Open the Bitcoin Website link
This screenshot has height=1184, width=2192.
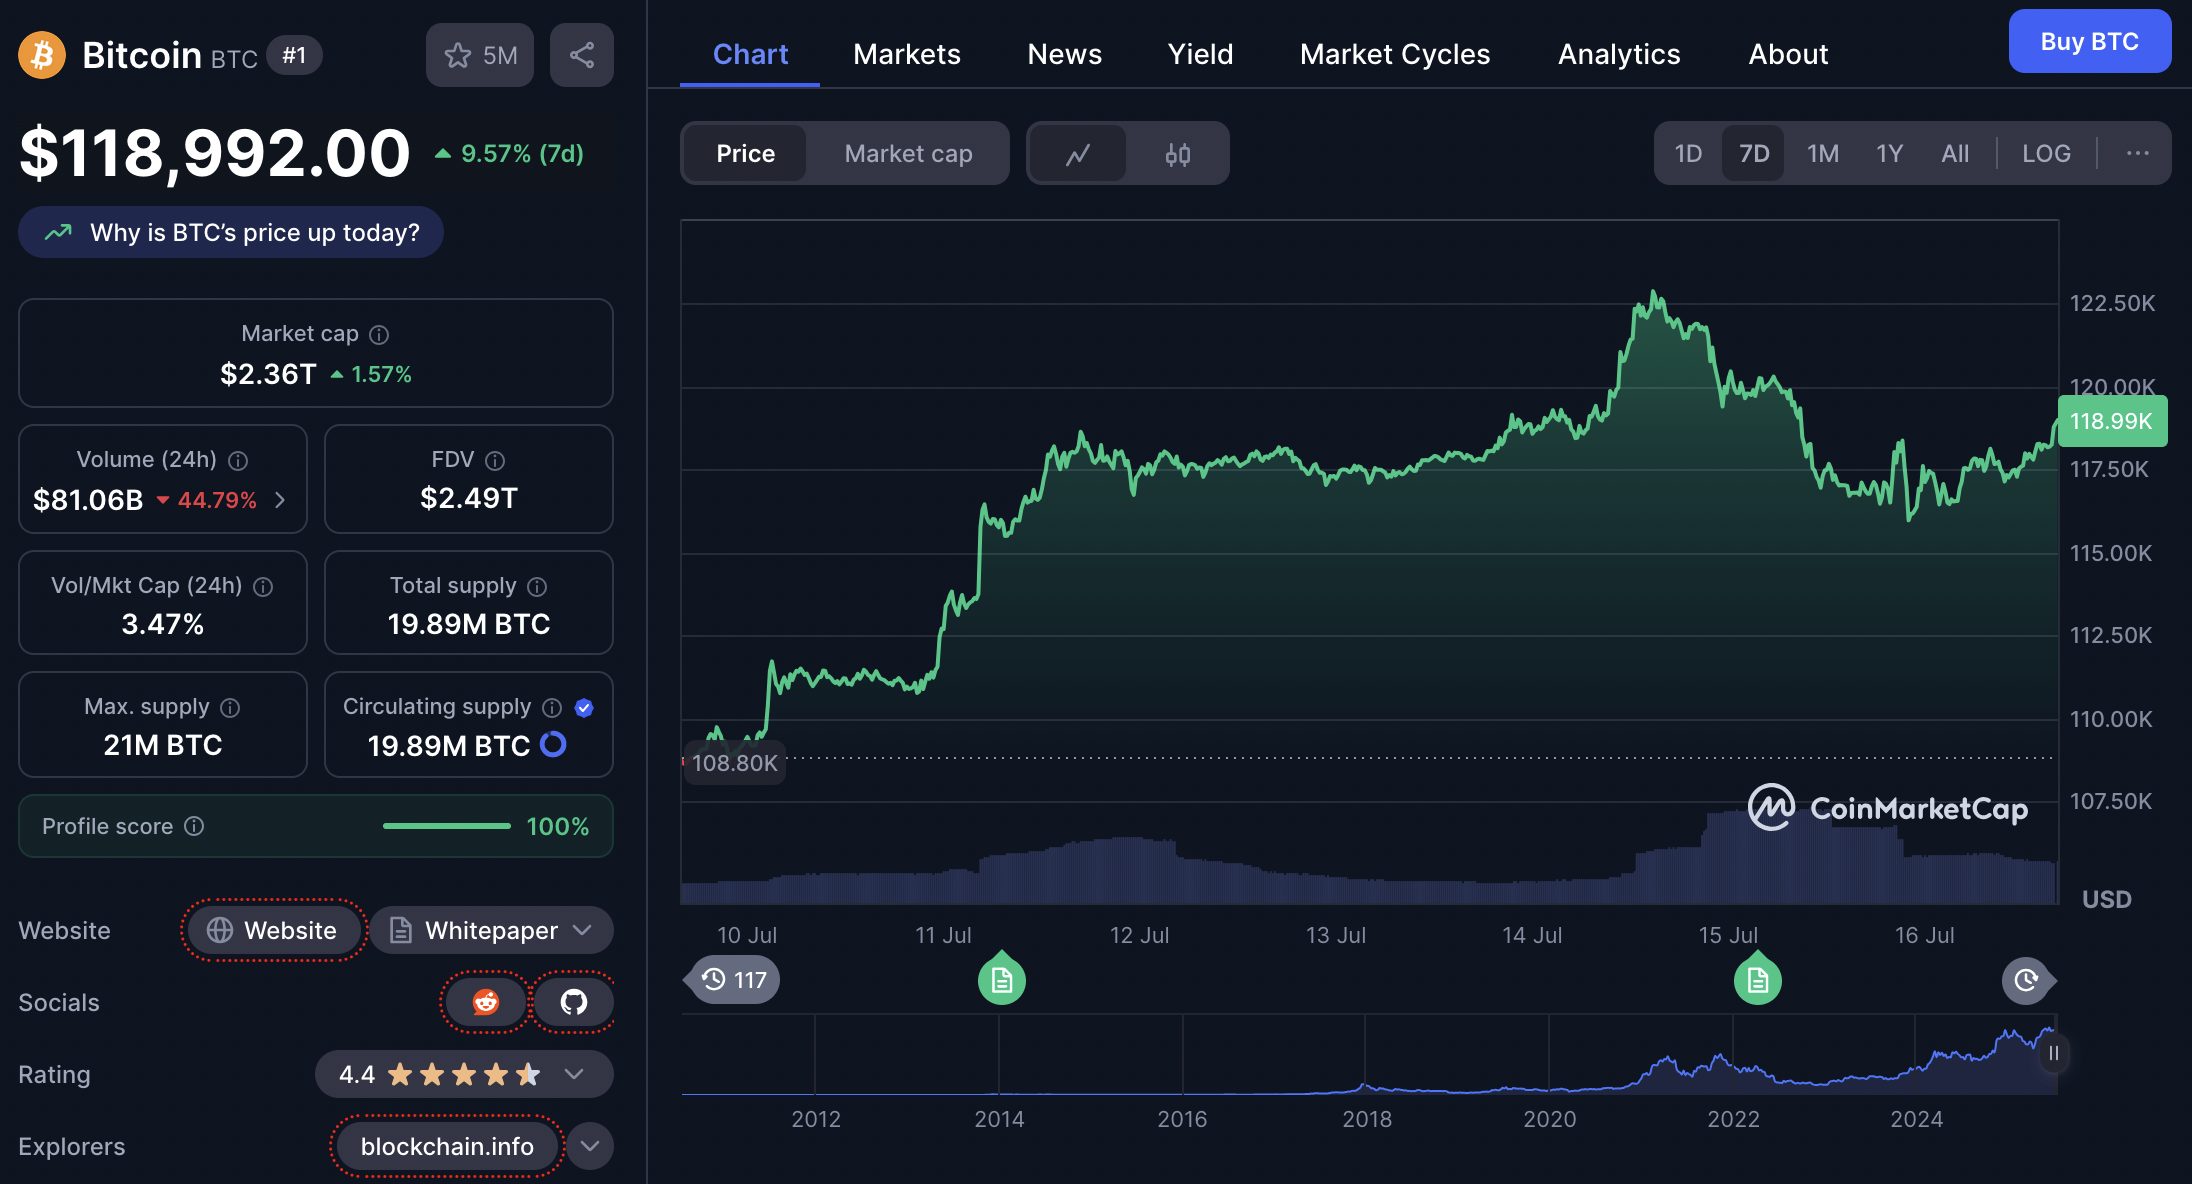272,930
